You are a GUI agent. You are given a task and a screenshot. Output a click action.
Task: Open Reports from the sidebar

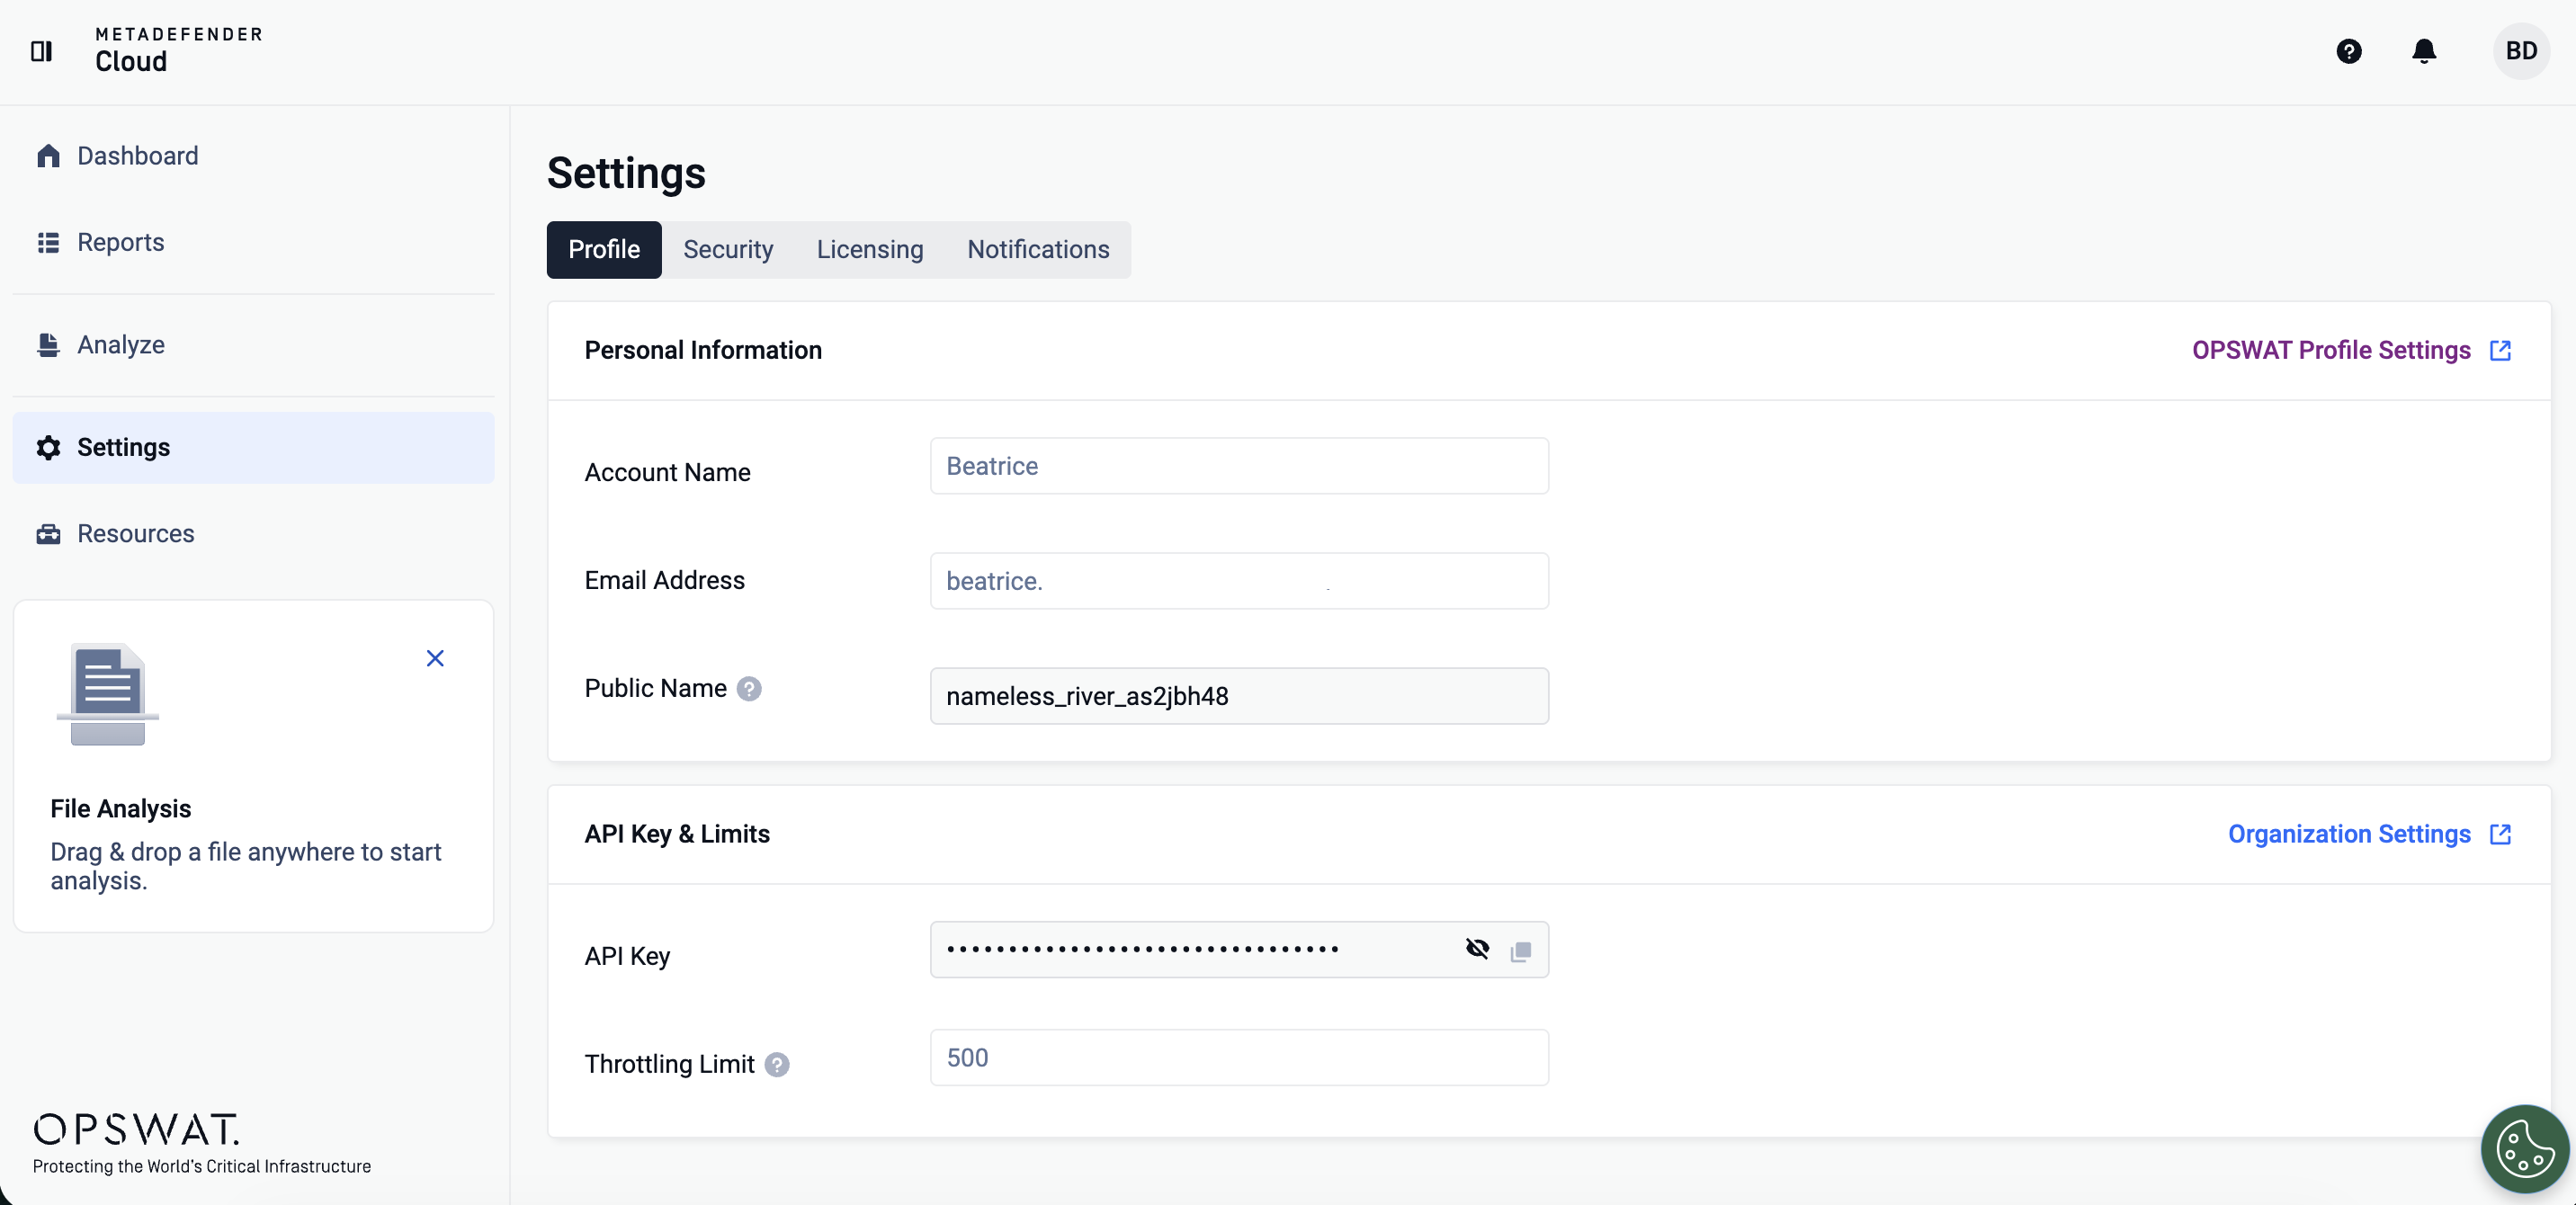point(120,243)
